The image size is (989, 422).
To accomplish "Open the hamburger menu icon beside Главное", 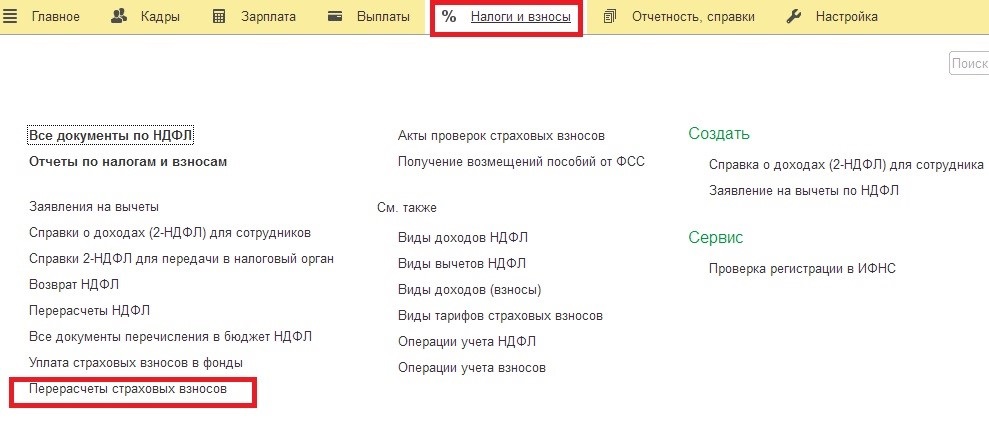I will click(x=9, y=16).
